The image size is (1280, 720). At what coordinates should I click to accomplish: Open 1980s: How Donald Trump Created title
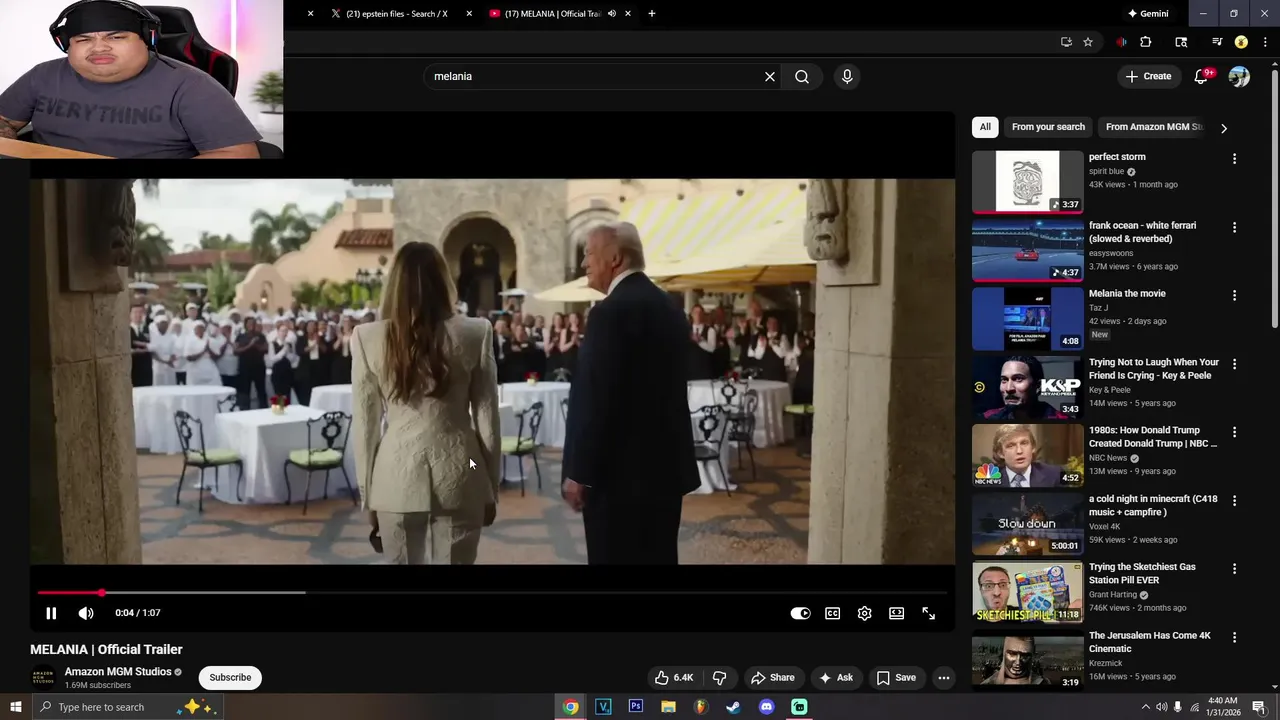1153,437
